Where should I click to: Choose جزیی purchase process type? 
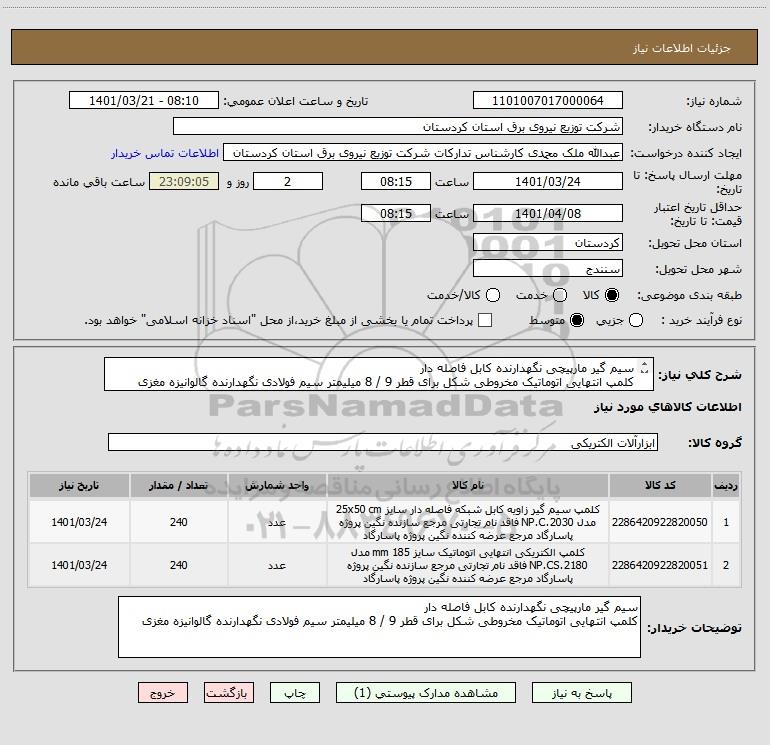point(636,320)
